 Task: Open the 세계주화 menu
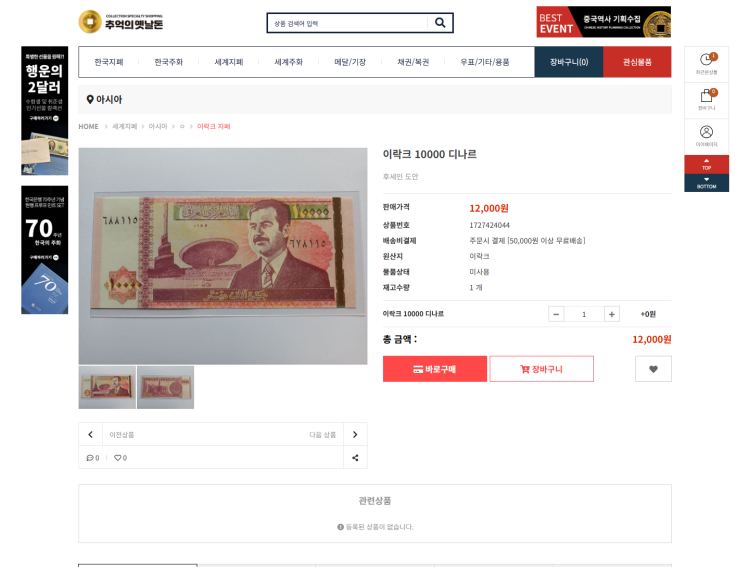(288, 62)
